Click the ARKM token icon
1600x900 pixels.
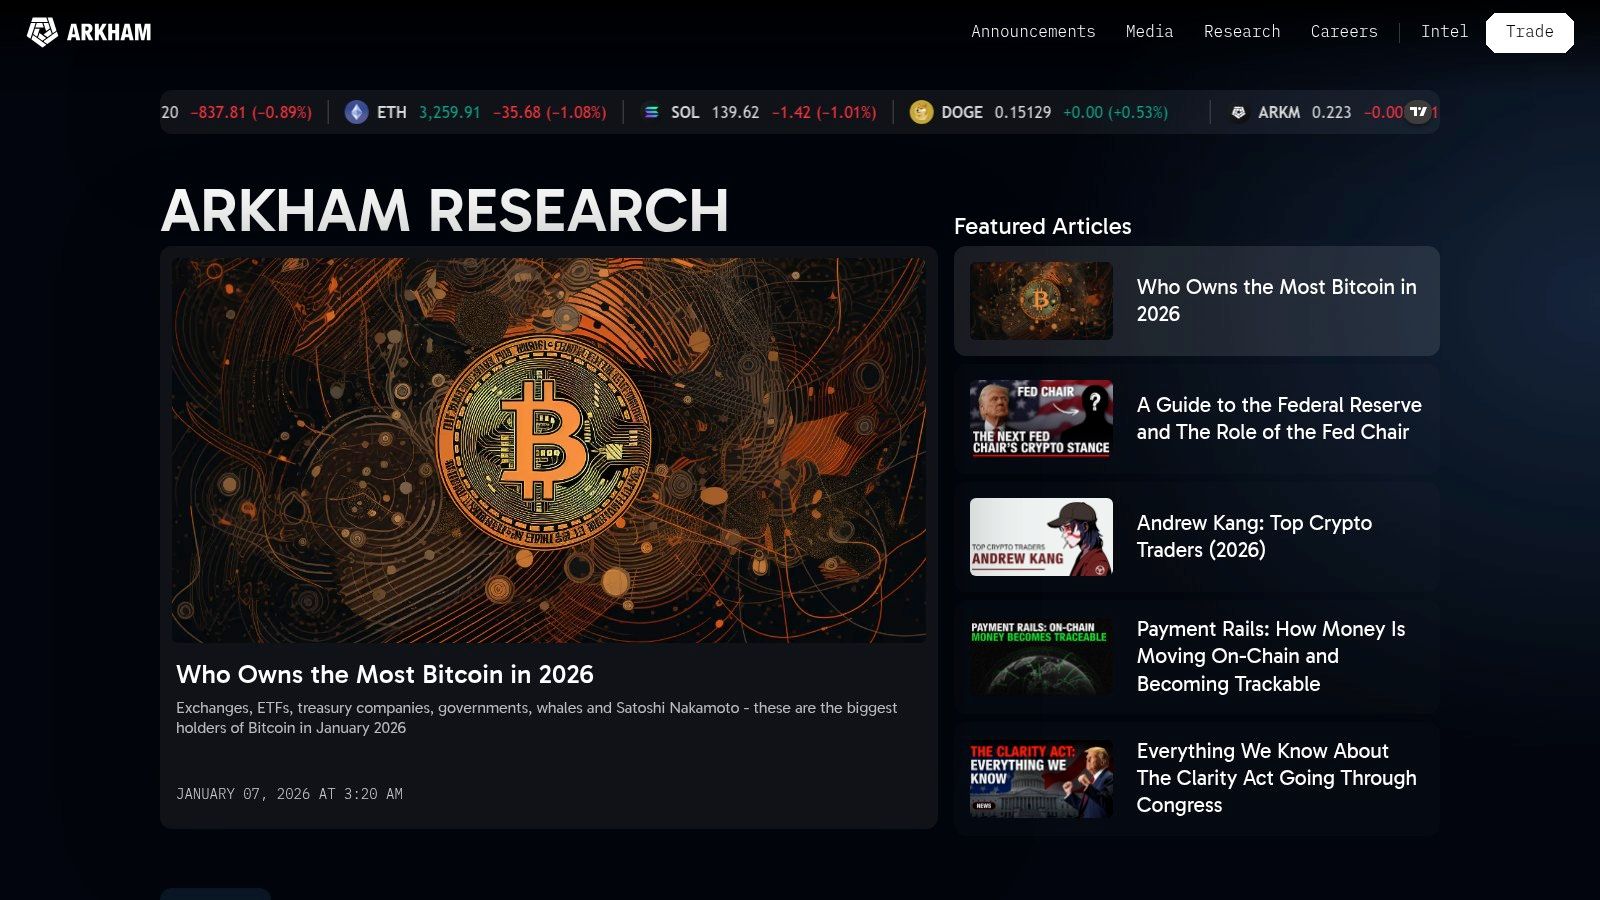(1238, 112)
